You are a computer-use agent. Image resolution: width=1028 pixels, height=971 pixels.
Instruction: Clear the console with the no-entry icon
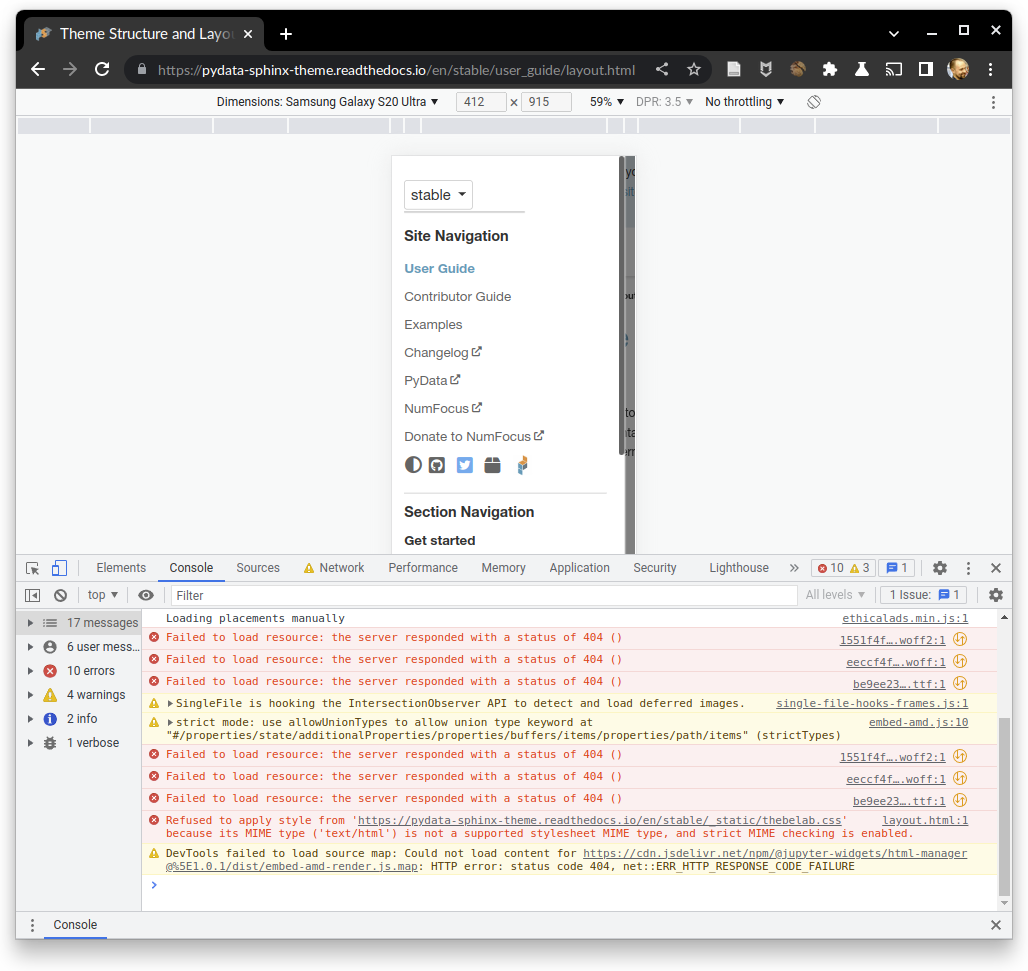click(x=60, y=595)
